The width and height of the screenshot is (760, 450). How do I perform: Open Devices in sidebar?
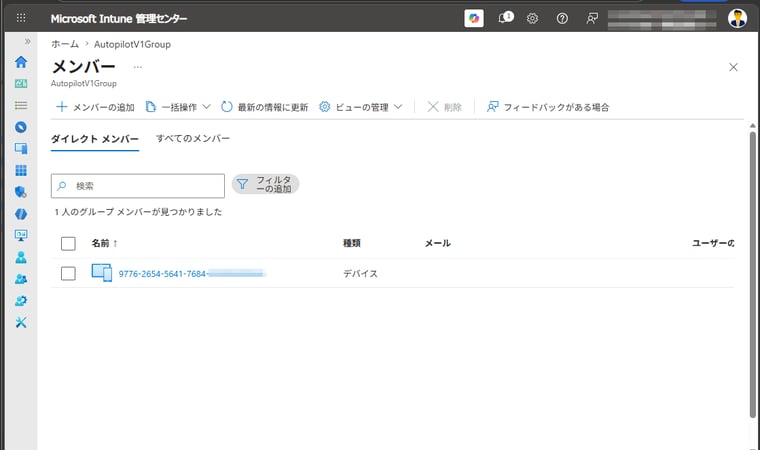coord(21,148)
